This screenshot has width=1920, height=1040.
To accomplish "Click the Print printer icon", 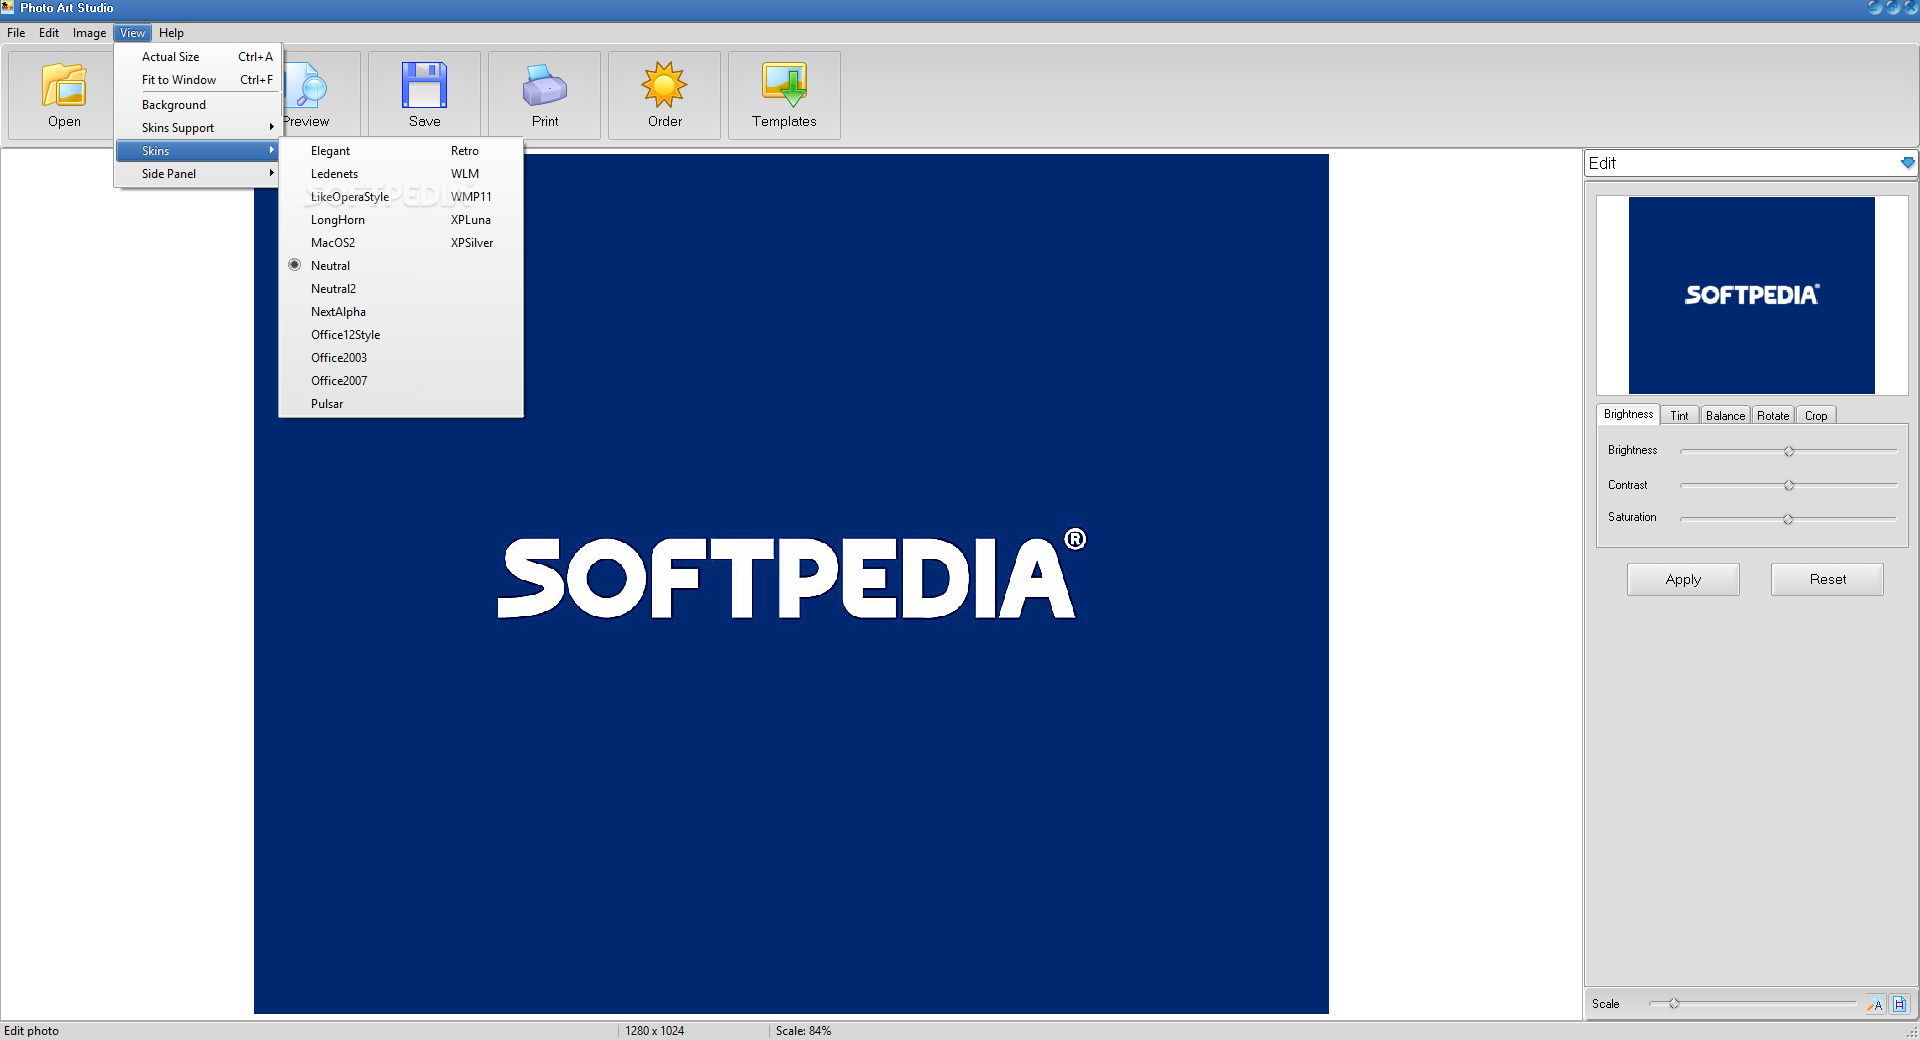I will click(545, 86).
